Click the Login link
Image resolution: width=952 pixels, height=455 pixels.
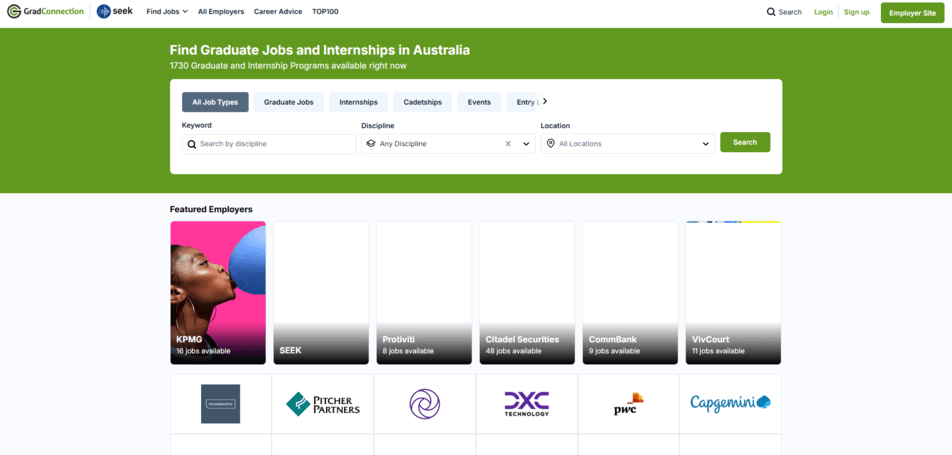tap(823, 12)
